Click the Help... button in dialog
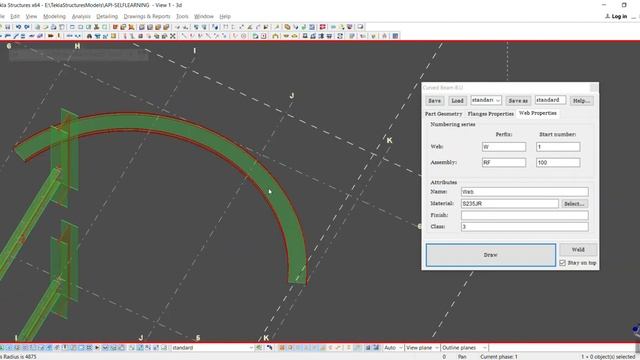The image size is (640, 360). coord(581,100)
